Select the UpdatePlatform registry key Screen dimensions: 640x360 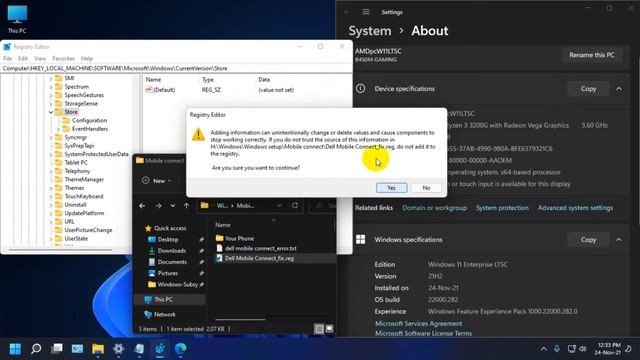(x=84, y=213)
